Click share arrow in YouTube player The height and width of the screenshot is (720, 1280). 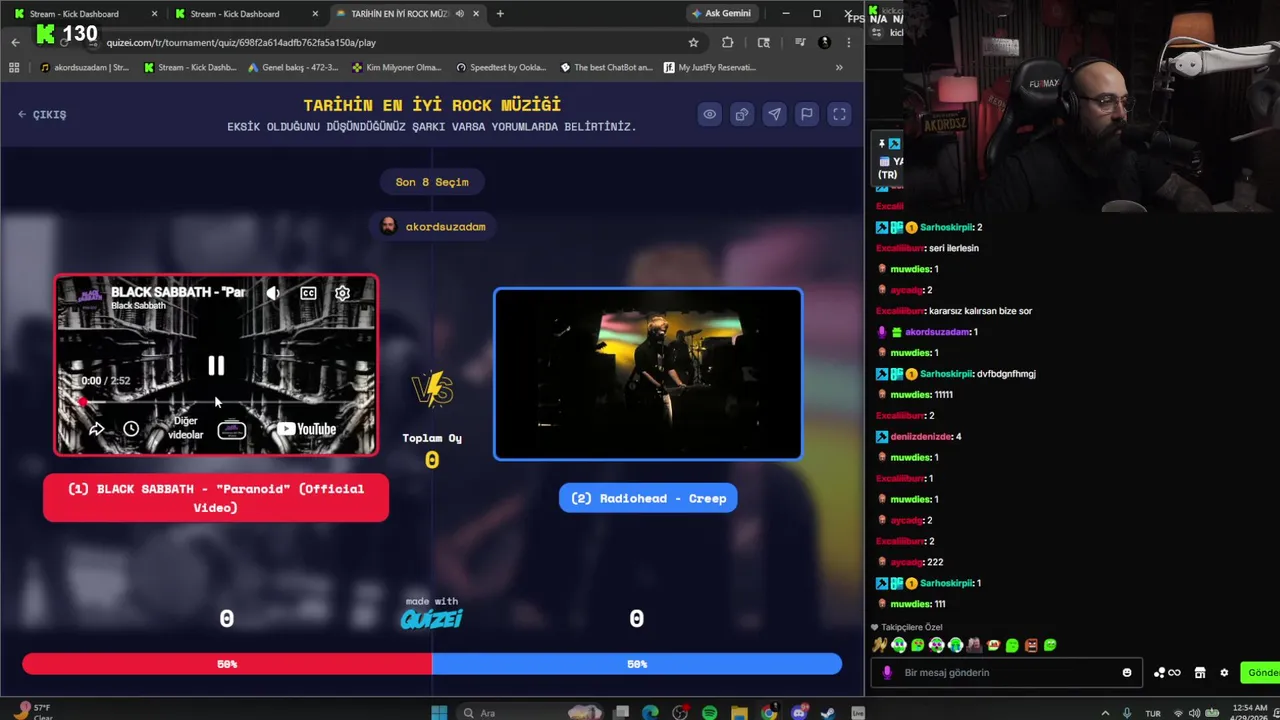(x=96, y=429)
